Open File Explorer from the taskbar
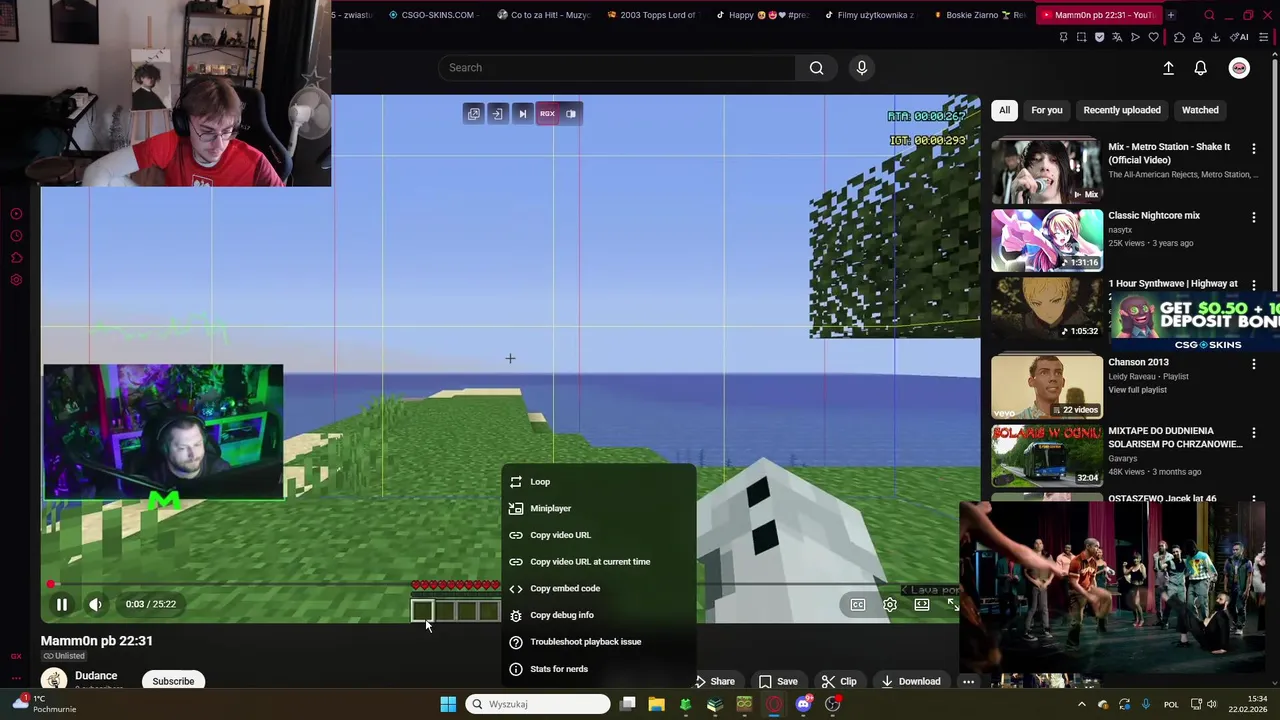Screen dimensions: 1280x720 pyautogui.click(x=656, y=704)
